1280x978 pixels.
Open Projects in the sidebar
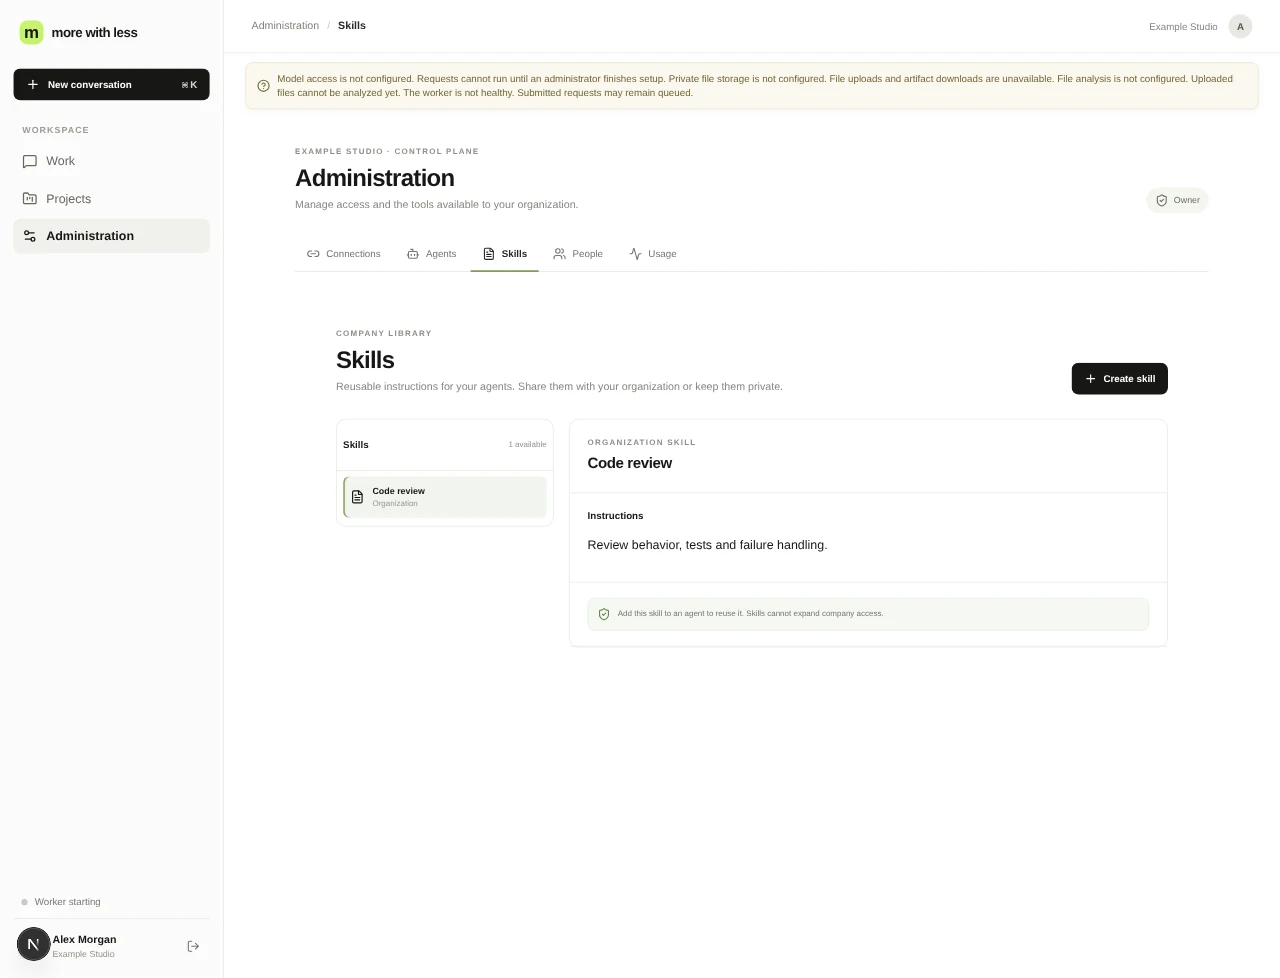[x=111, y=199]
